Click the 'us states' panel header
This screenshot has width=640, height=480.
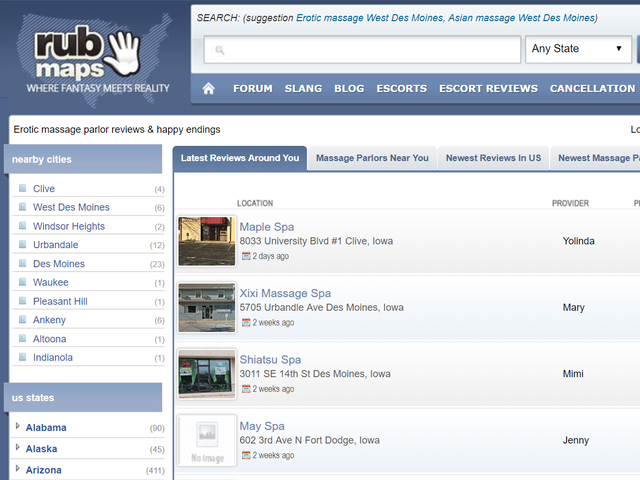(x=83, y=398)
